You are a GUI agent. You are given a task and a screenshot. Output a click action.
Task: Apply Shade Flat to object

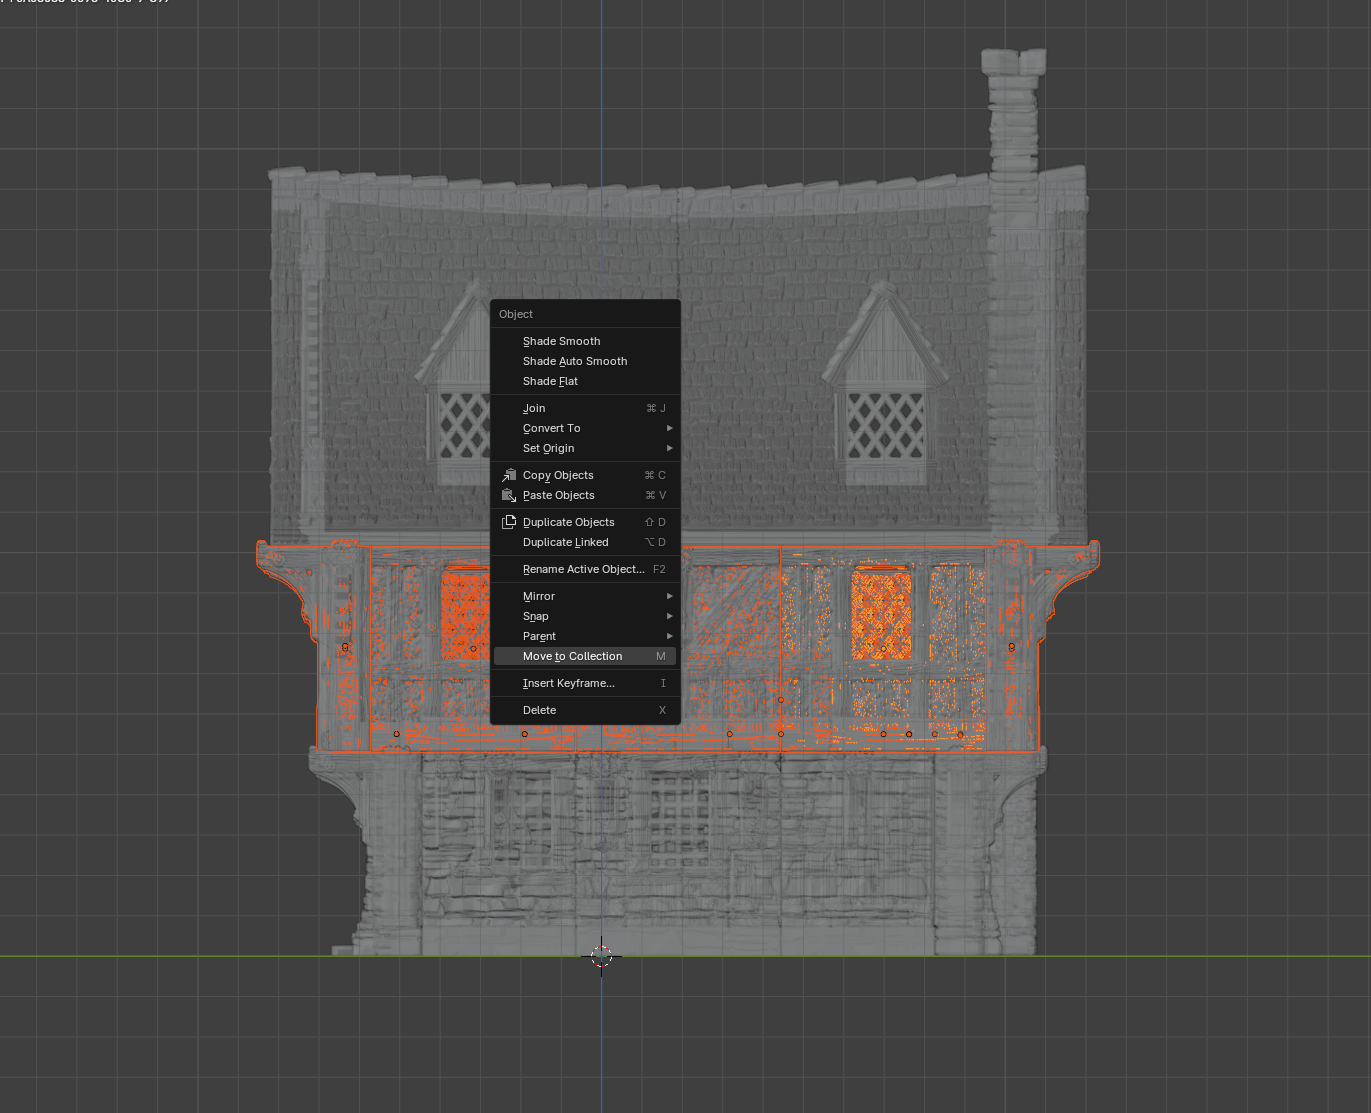pos(550,381)
